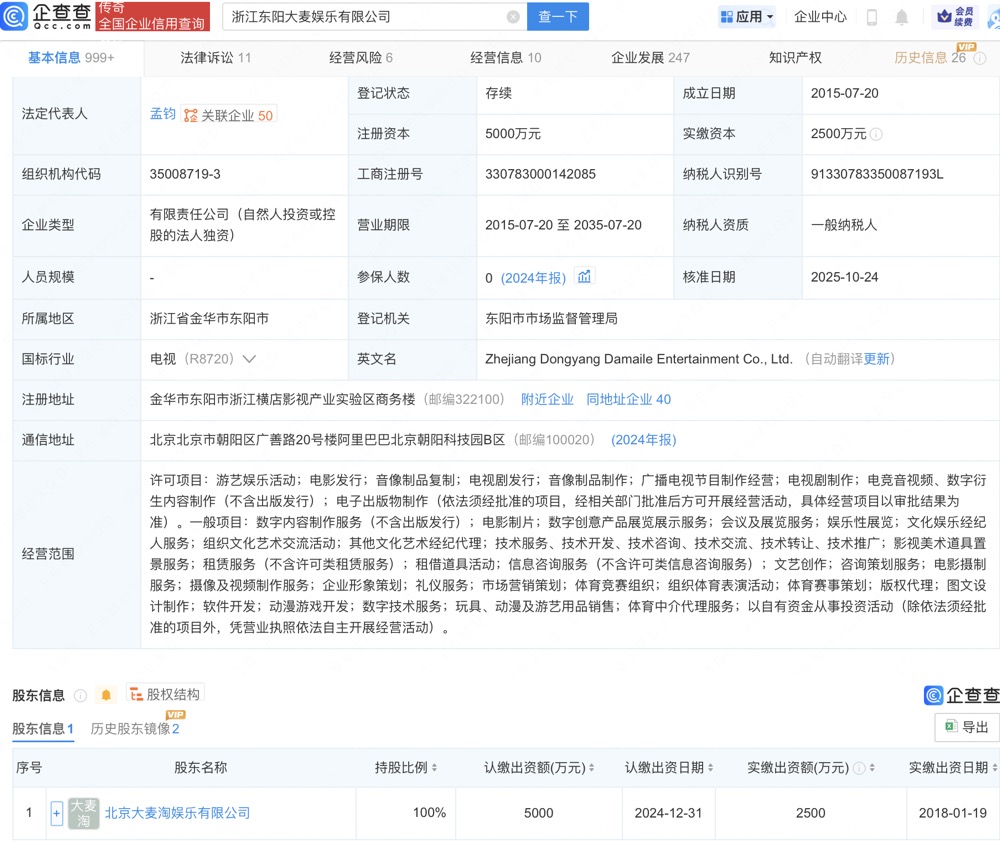Open the 同地址企业 40 link
1000x841 pixels.
pyautogui.click(x=628, y=399)
